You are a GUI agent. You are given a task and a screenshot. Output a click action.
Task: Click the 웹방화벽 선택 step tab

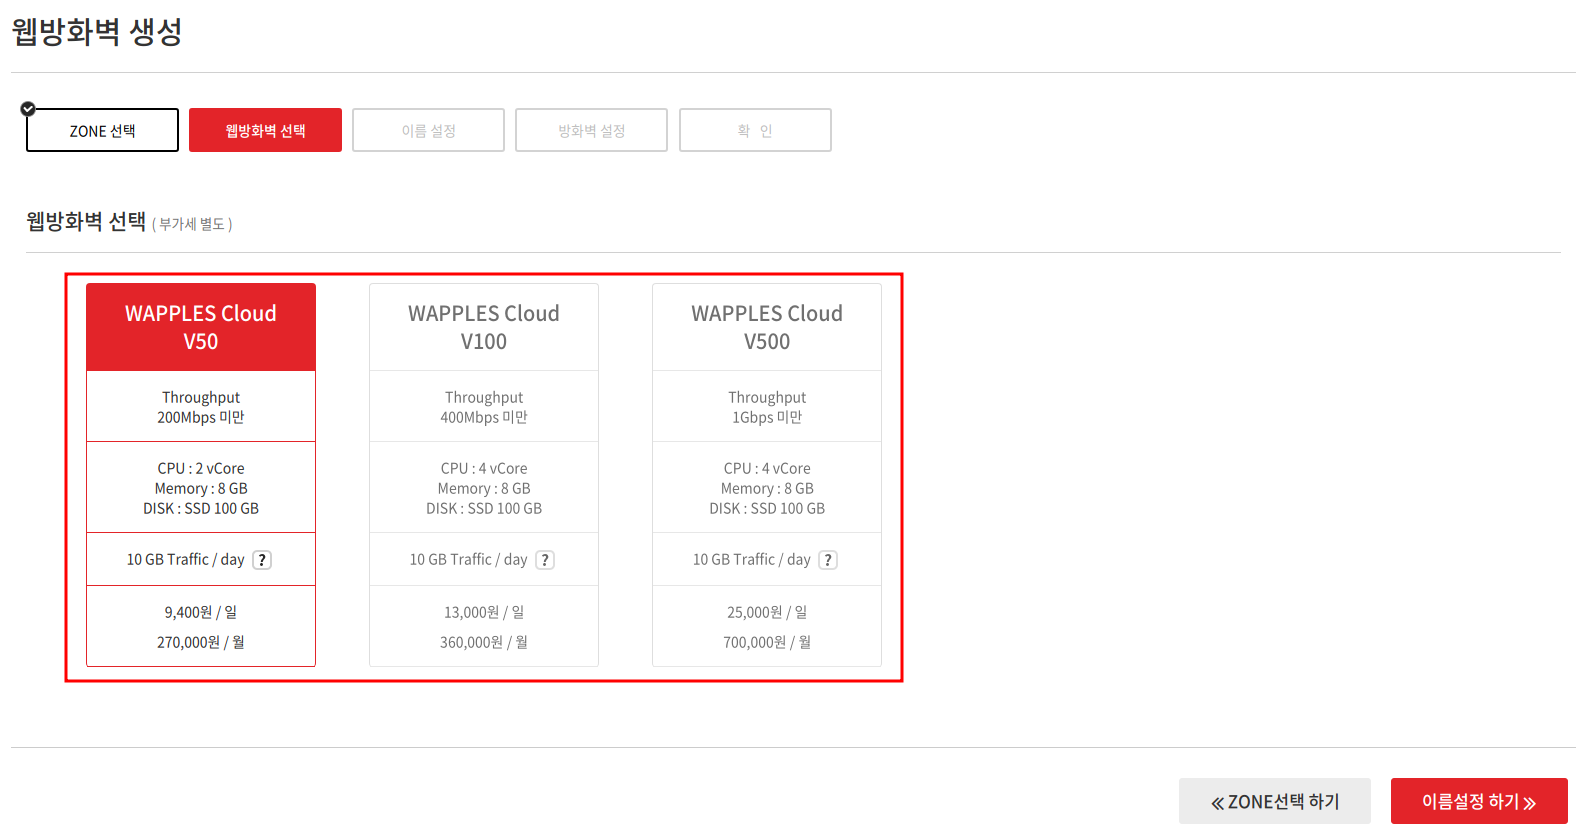pyautogui.click(x=265, y=130)
